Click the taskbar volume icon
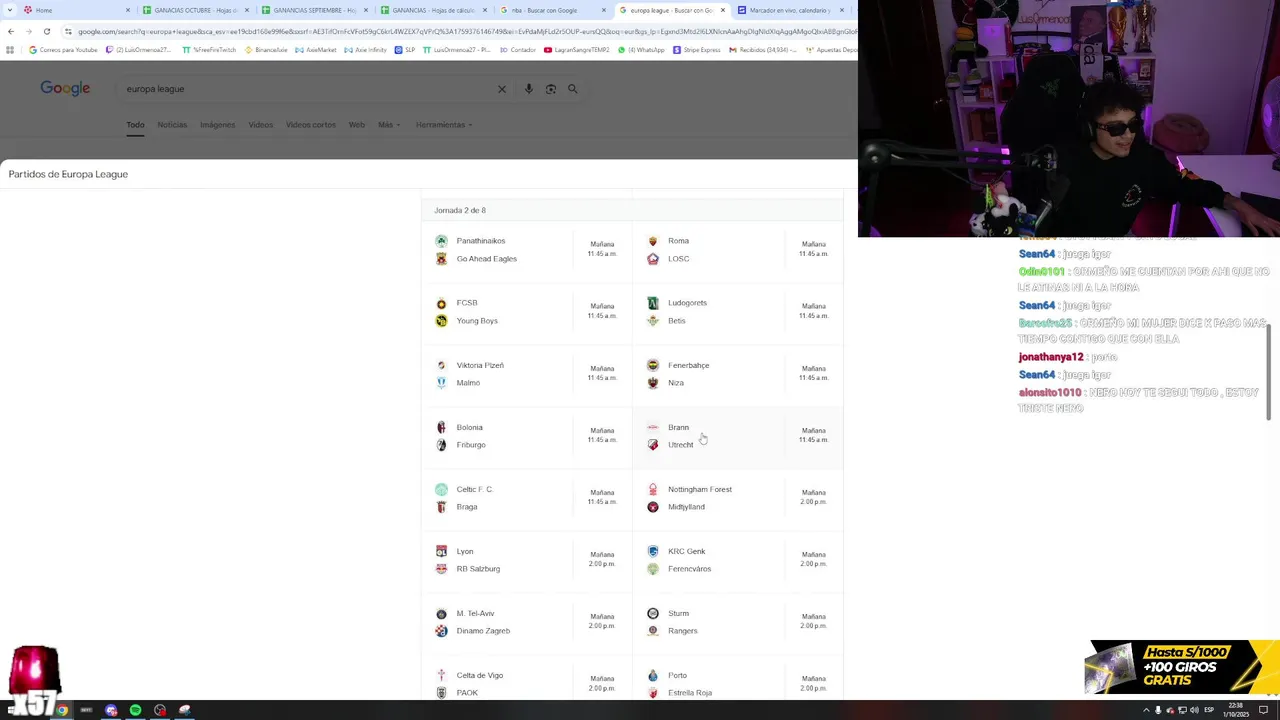This screenshot has width=1280, height=720. click(x=1194, y=710)
